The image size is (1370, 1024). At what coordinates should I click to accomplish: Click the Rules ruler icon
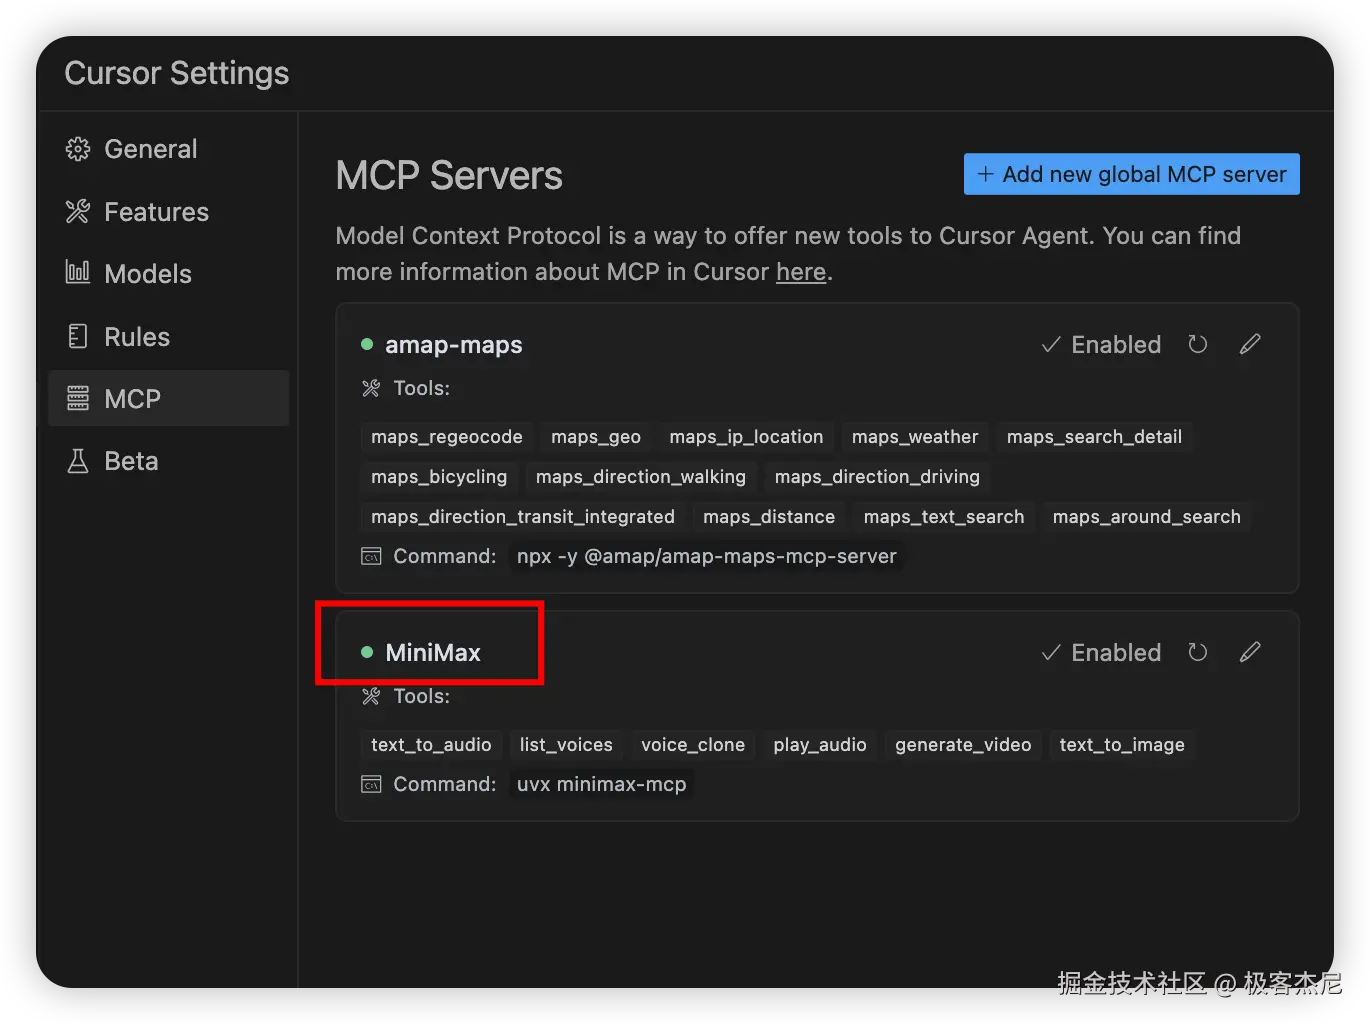click(78, 336)
